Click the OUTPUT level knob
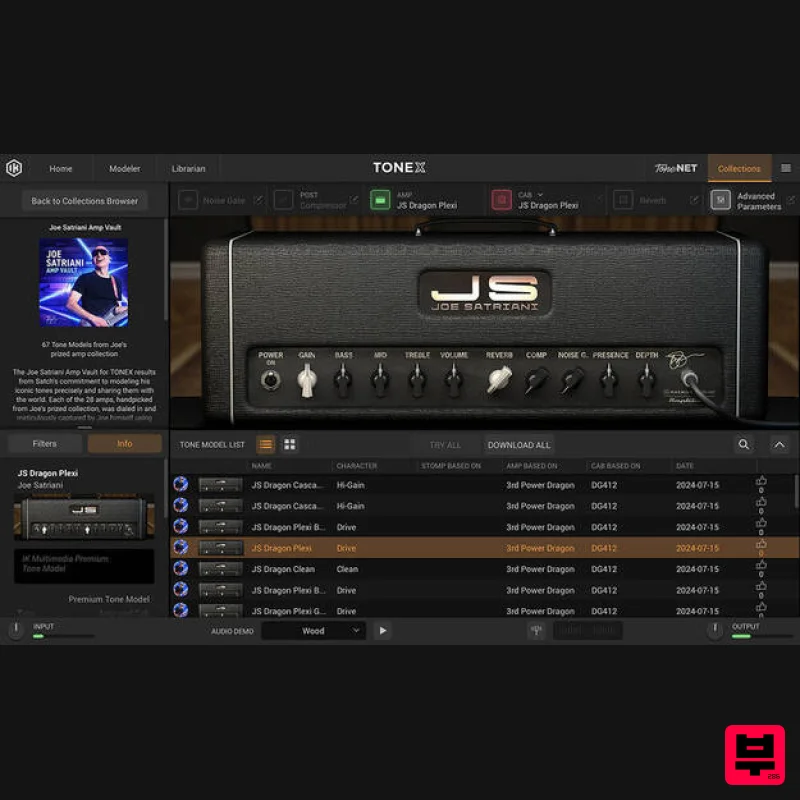Screen dimensions: 800x800 point(714,630)
